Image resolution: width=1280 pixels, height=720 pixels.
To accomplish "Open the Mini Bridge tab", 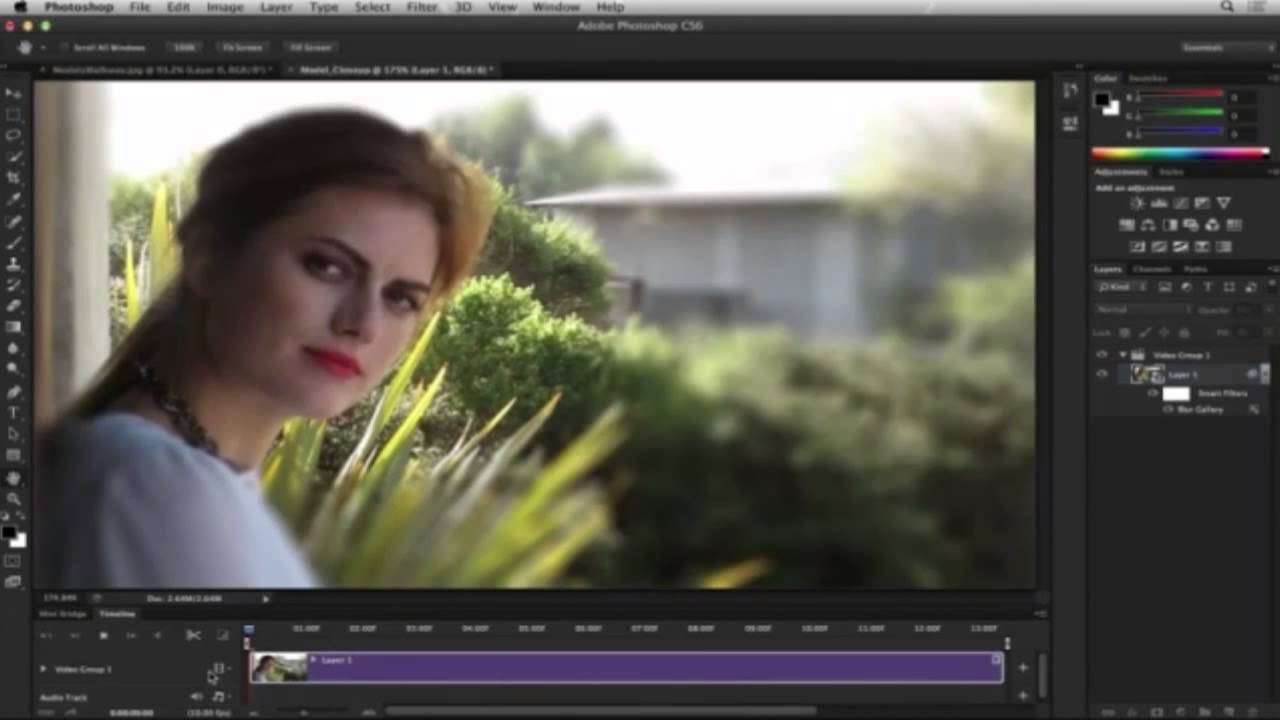I will (62, 613).
